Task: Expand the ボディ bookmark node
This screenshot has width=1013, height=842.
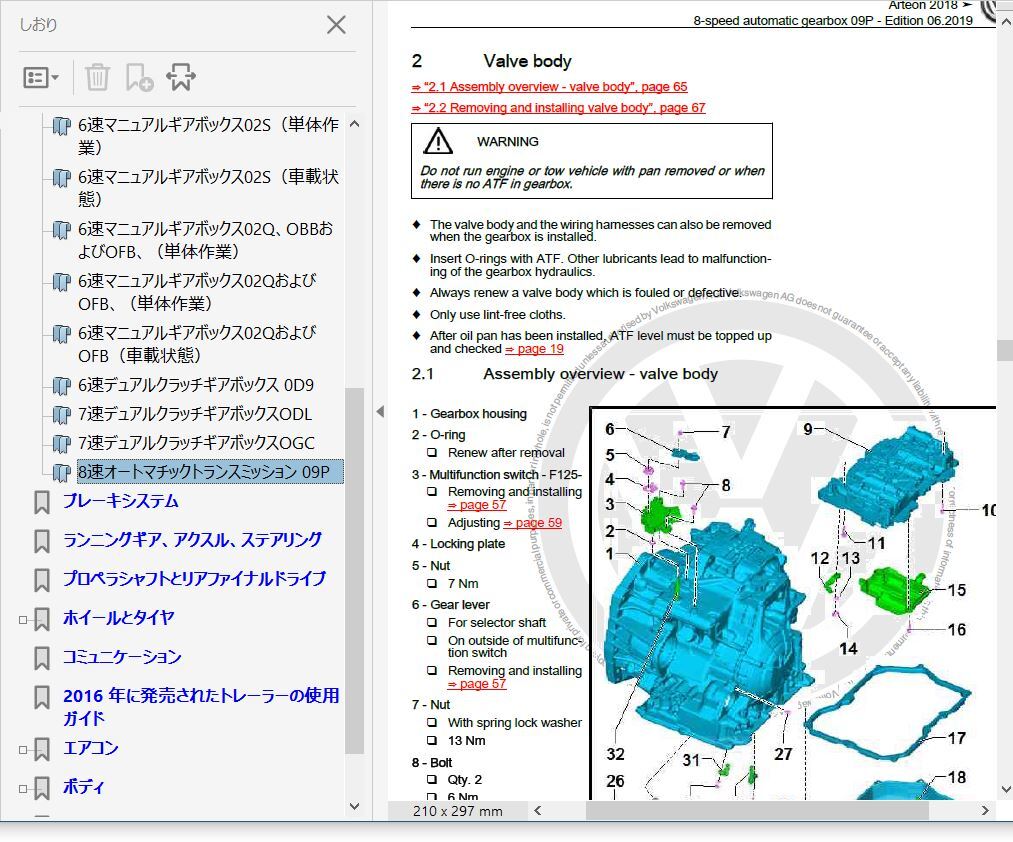Action: pos(23,788)
